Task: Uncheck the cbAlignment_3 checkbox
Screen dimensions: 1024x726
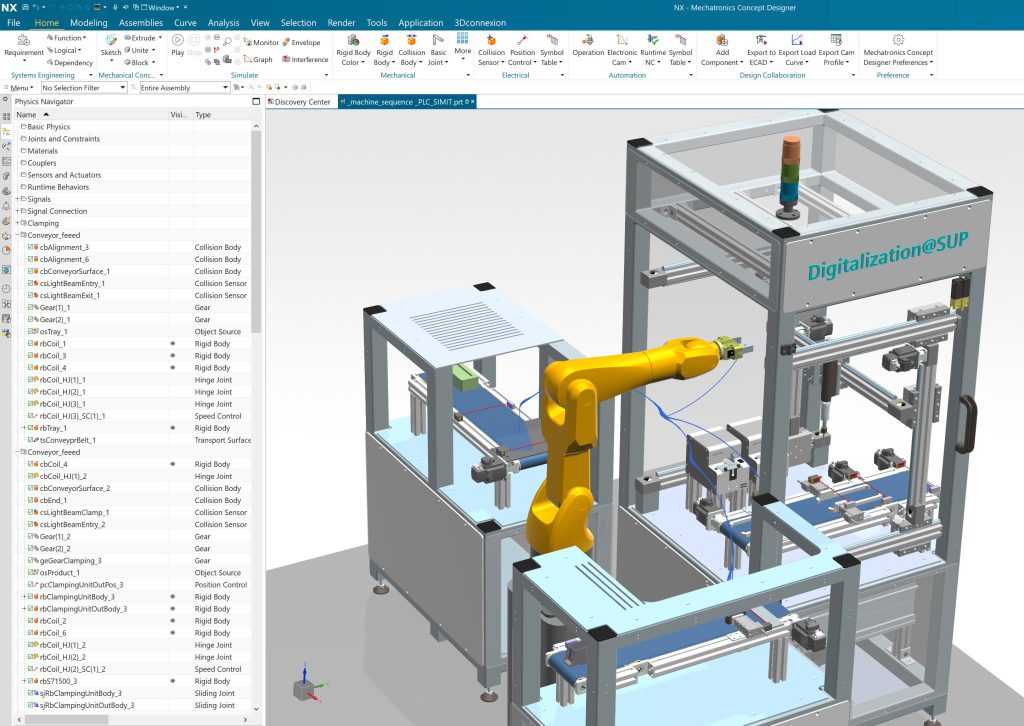Action: [31, 247]
